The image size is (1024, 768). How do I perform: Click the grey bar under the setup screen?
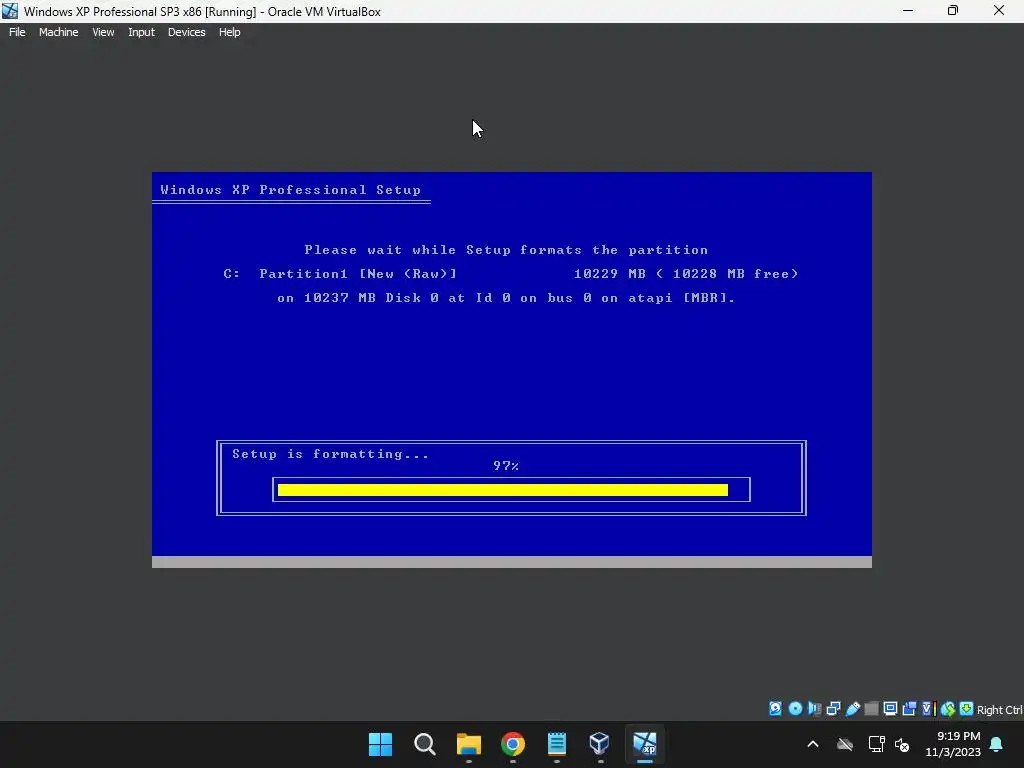coord(511,562)
